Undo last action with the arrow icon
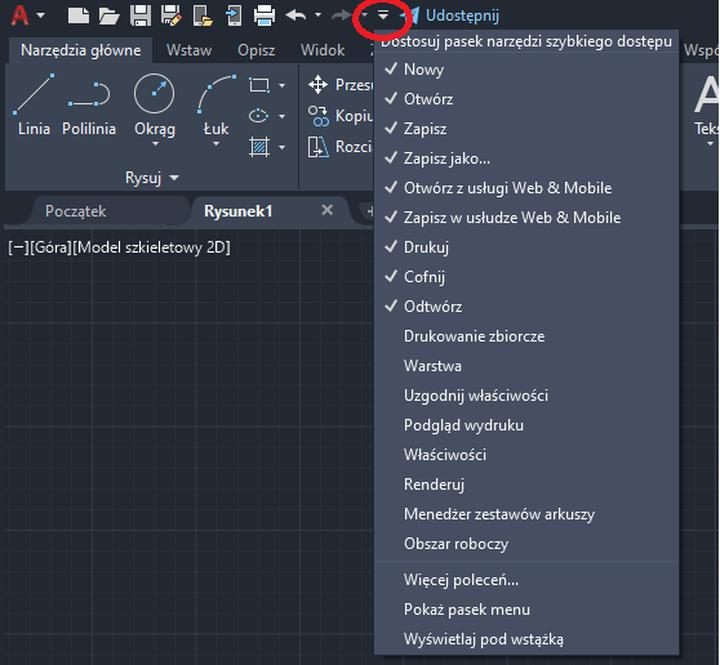 point(296,15)
